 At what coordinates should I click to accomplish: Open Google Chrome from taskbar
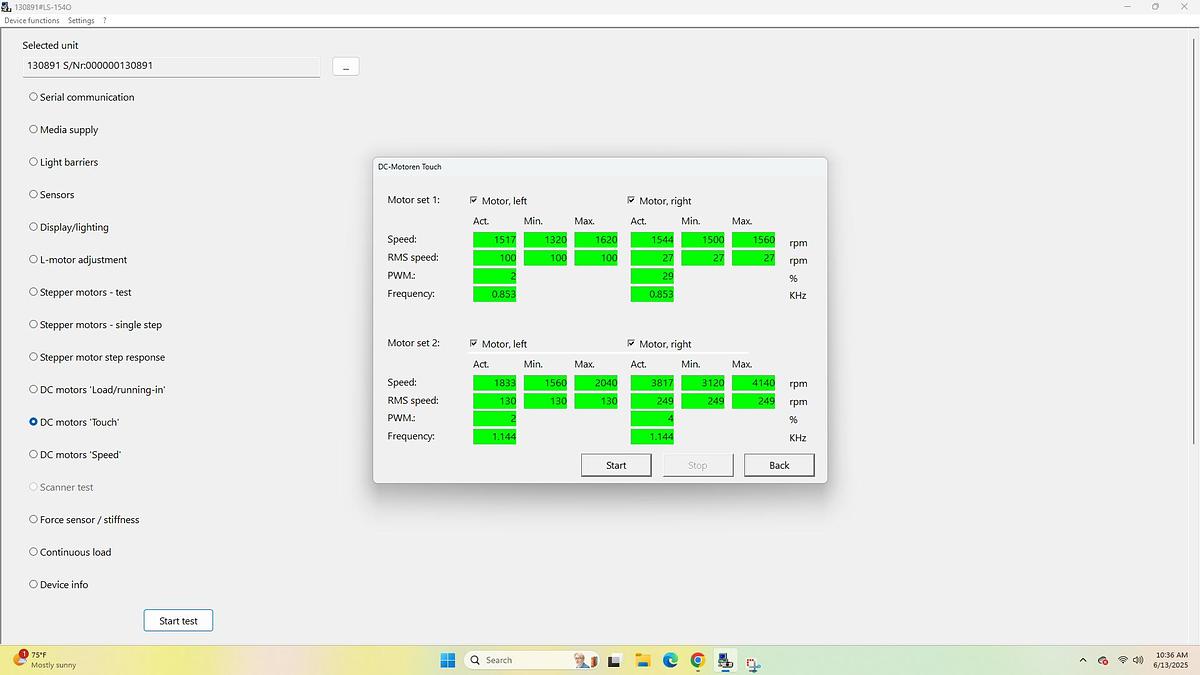point(697,660)
